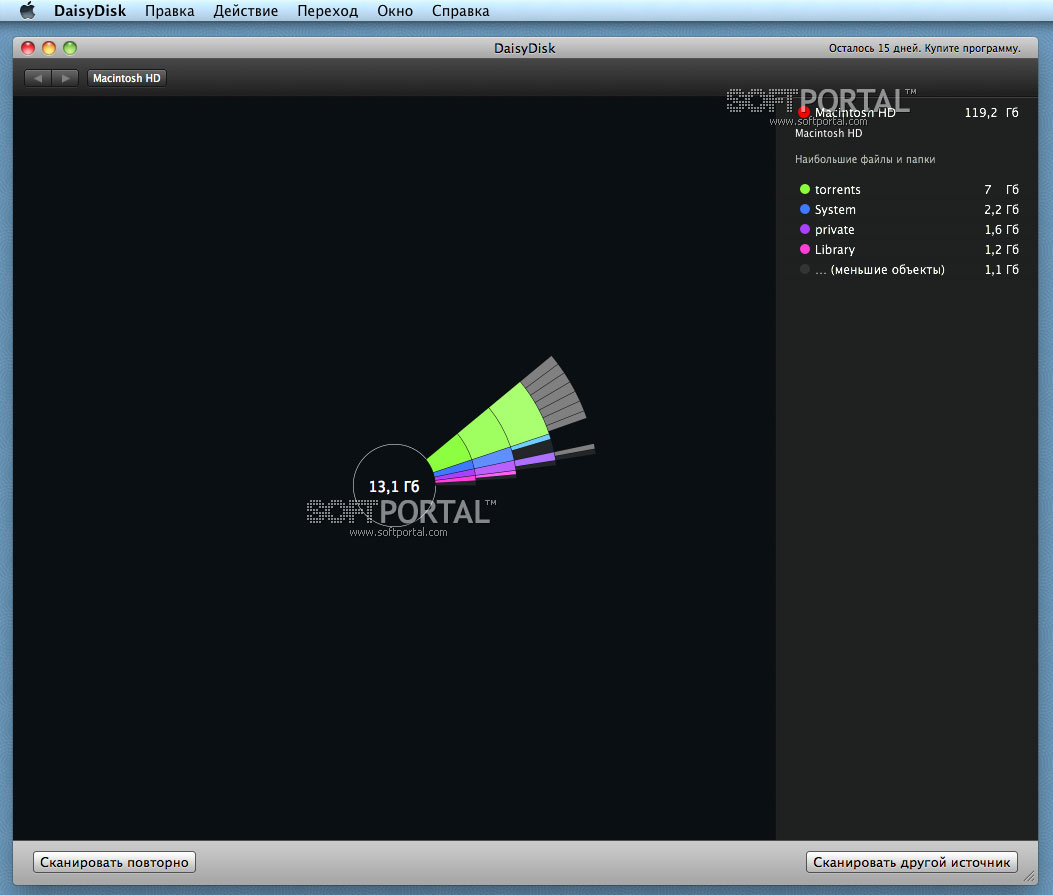Open the DaisyDisk application menu
1053x895 pixels.
click(x=90, y=11)
